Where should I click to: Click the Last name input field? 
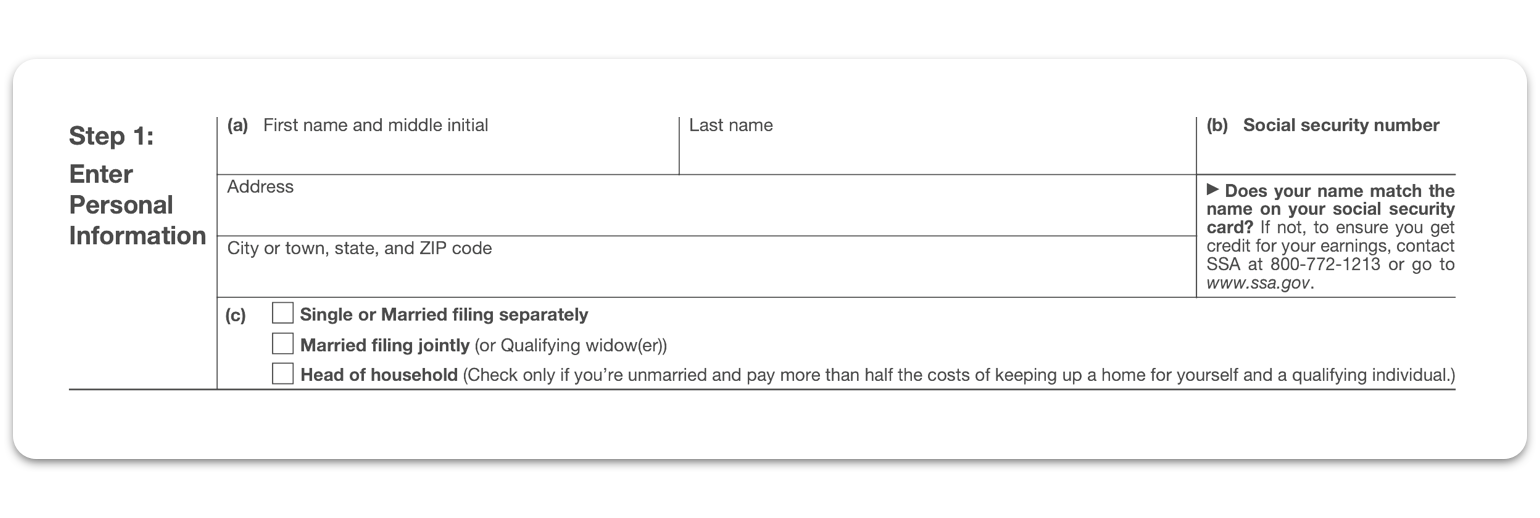tap(936, 155)
